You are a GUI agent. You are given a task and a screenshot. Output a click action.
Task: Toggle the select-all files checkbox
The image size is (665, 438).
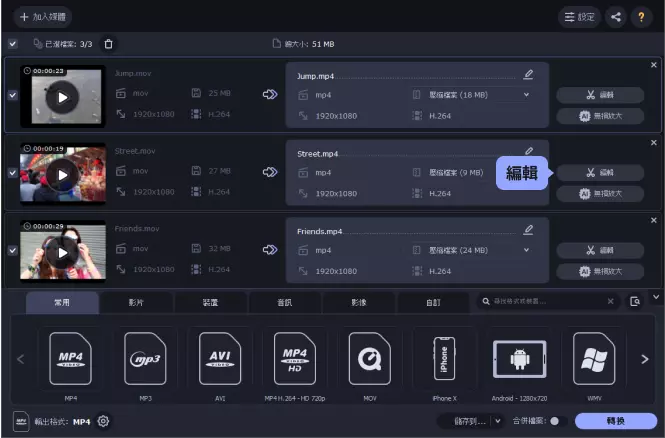tap(13, 44)
